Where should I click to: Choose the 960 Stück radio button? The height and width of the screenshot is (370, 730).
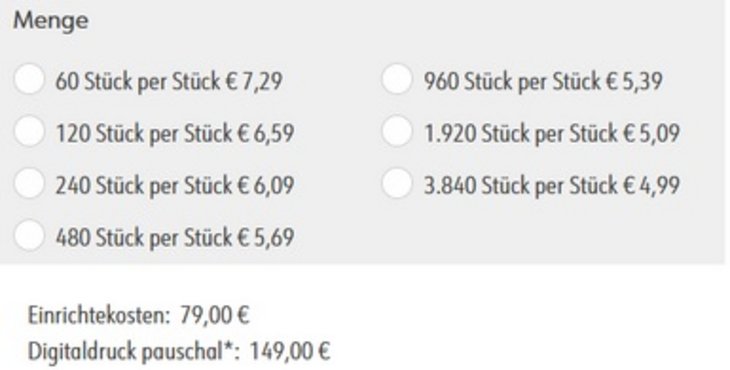point(396,79)
